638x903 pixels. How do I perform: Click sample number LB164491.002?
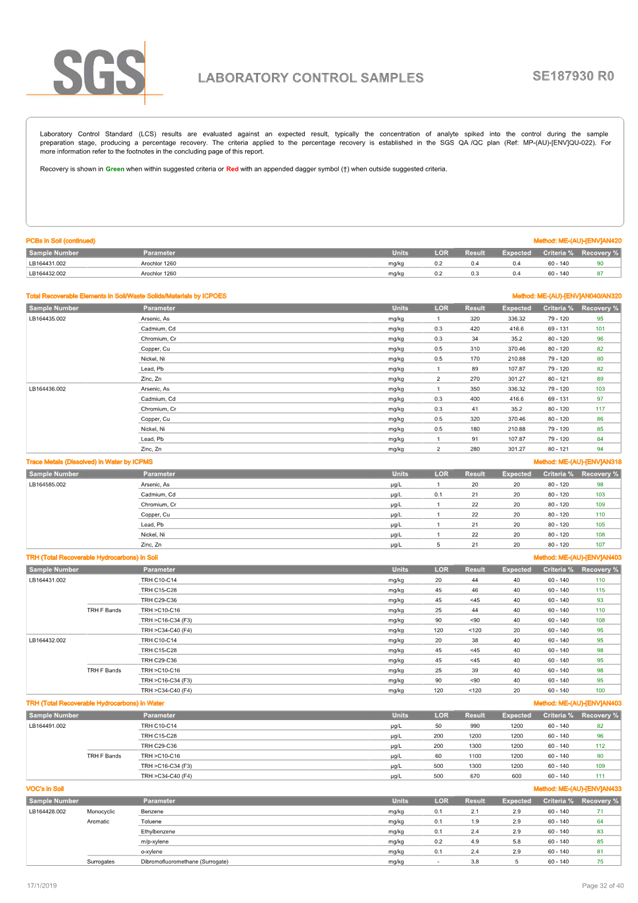[x=47, y=726]
